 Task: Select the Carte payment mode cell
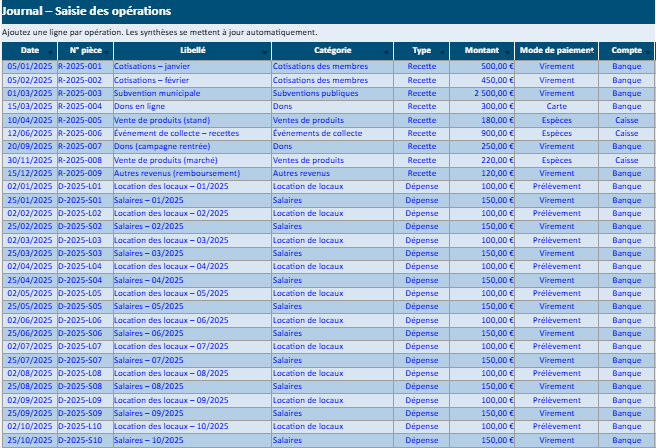557,106
